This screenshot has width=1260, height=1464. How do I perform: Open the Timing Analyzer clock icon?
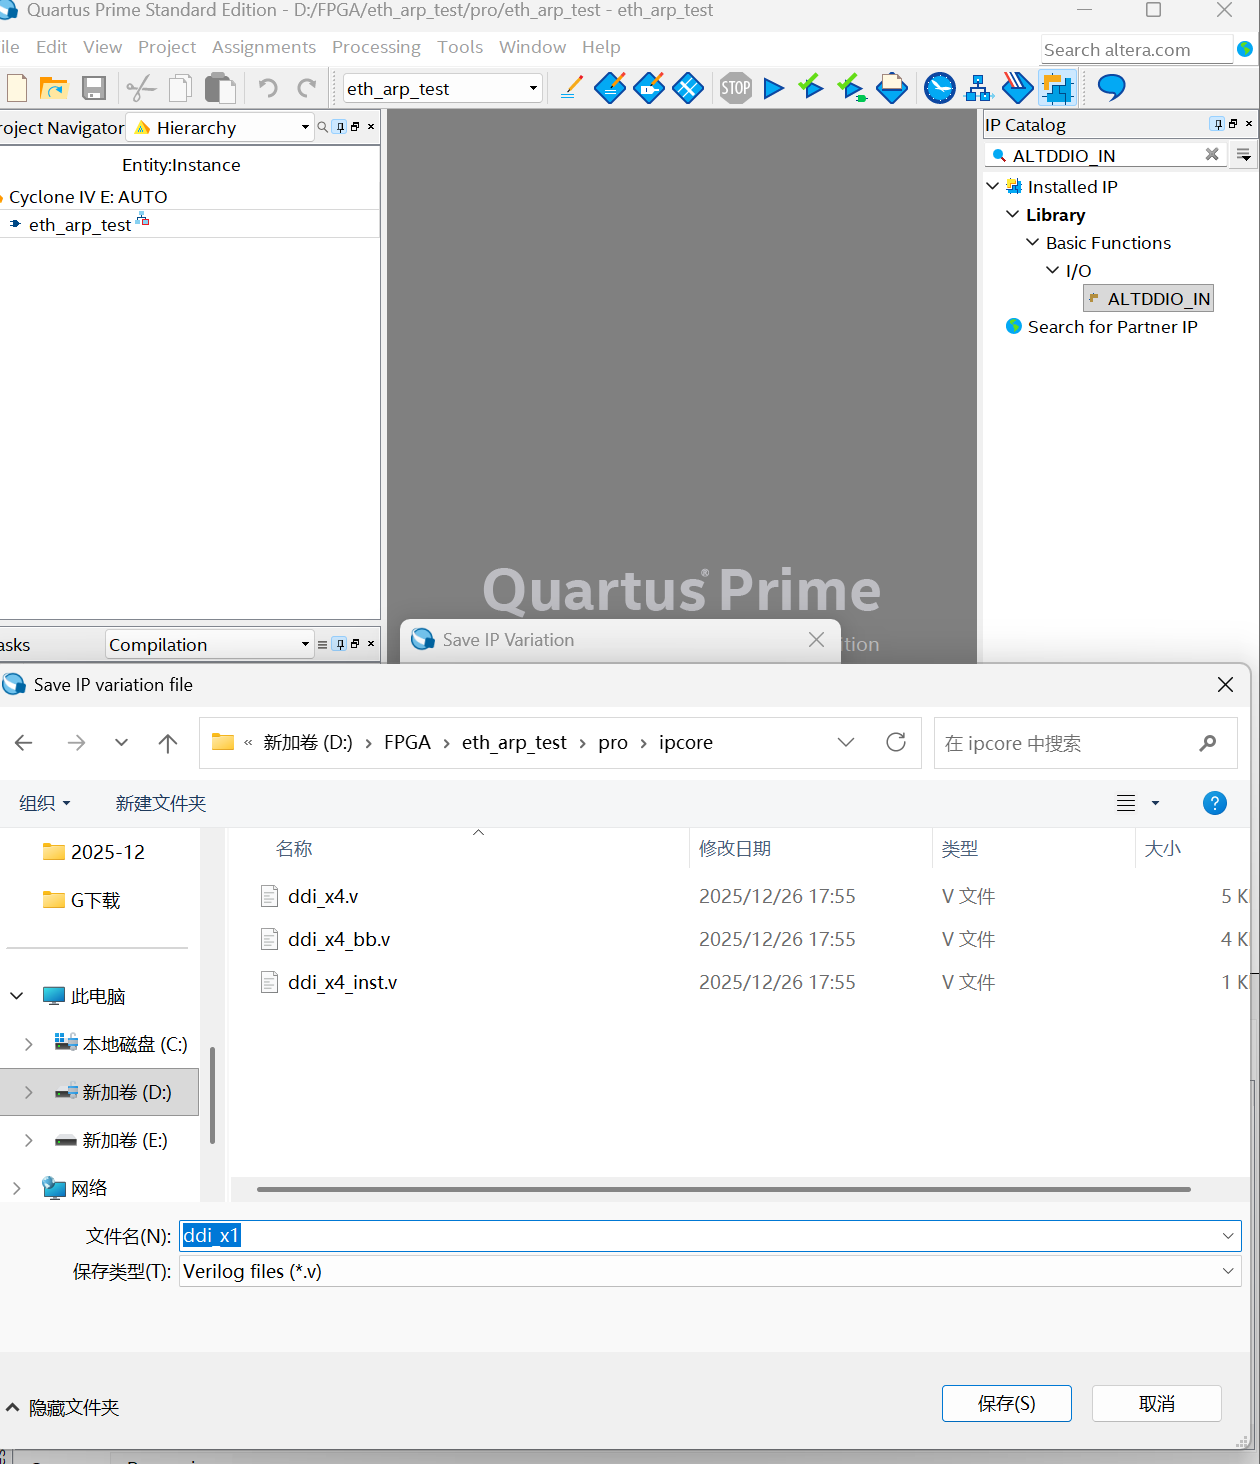[x=939, y=88]
